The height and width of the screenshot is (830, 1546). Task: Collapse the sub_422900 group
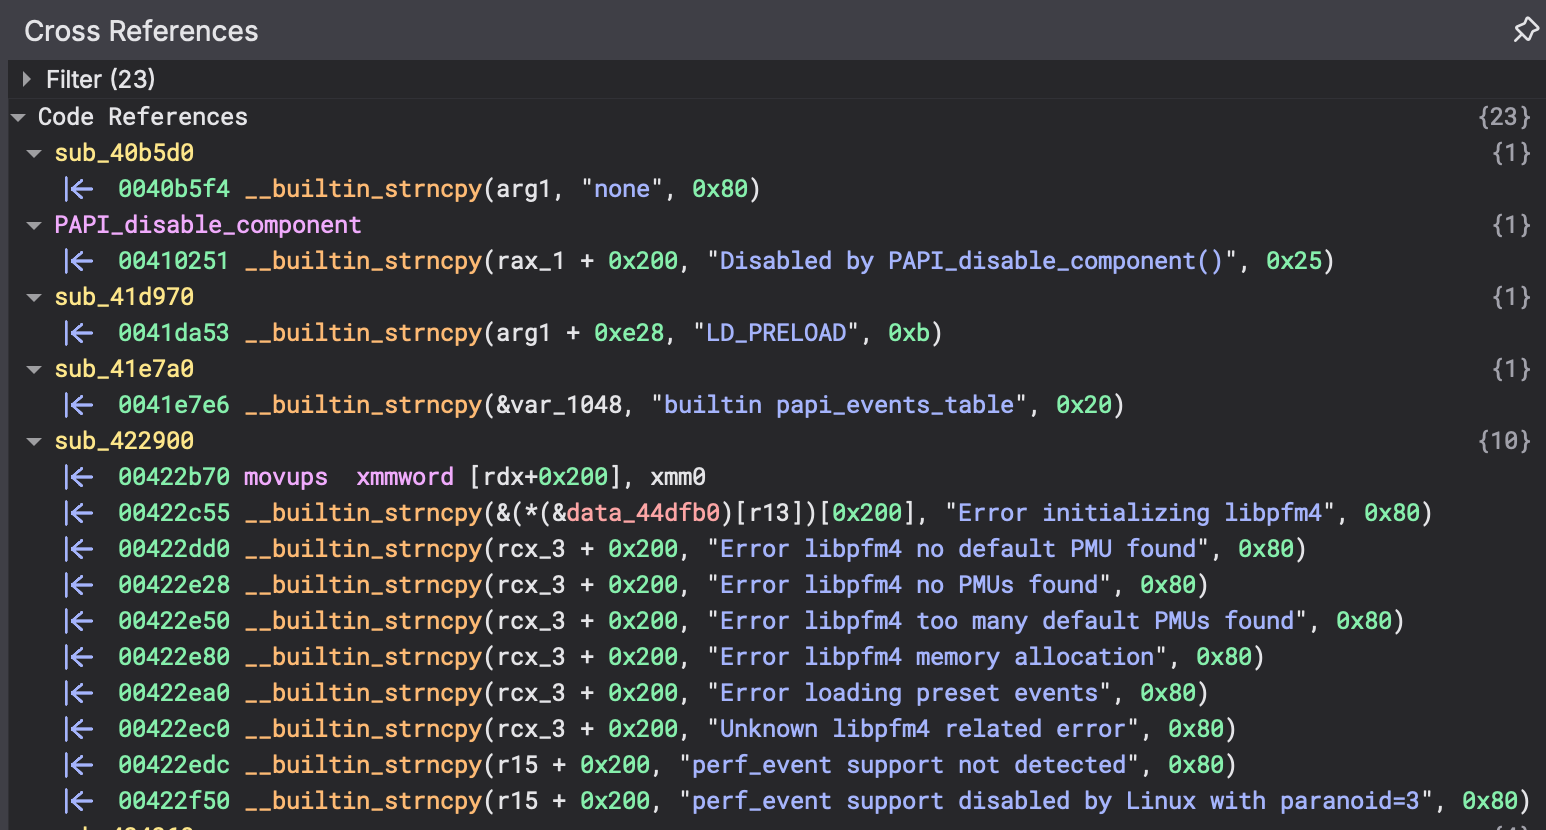(33, 440)
